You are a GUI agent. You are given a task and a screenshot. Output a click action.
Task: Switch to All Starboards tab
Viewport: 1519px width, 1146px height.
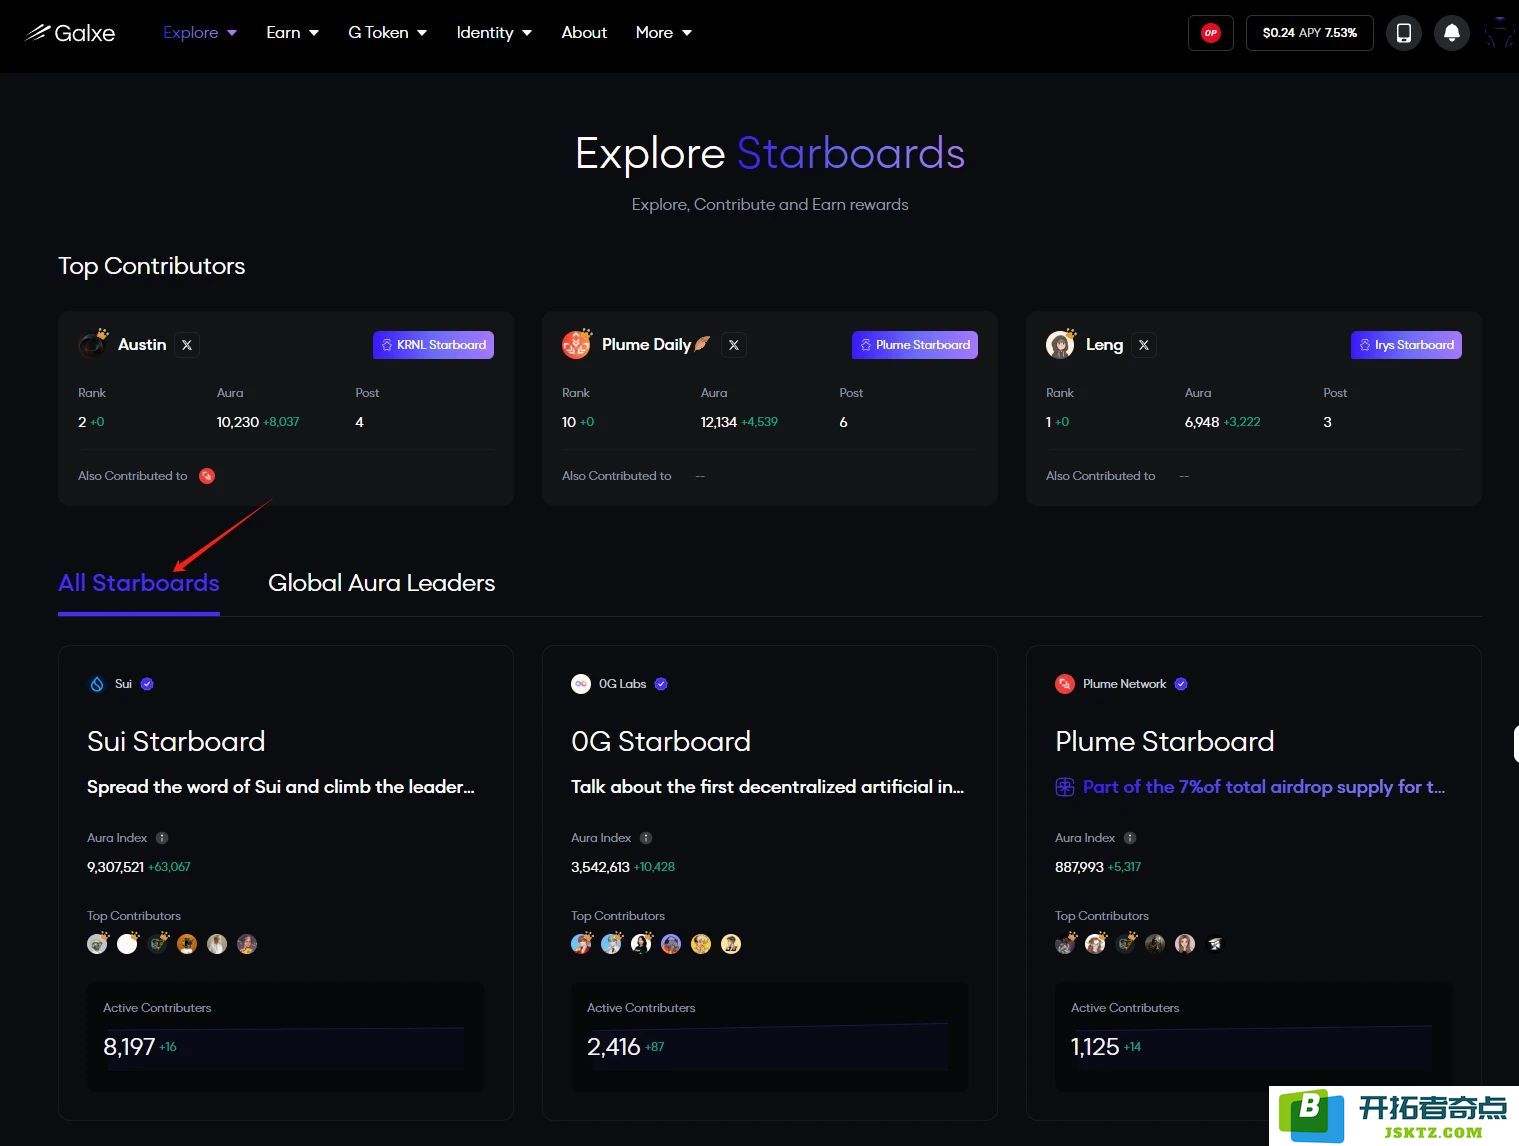click(139, 583)
